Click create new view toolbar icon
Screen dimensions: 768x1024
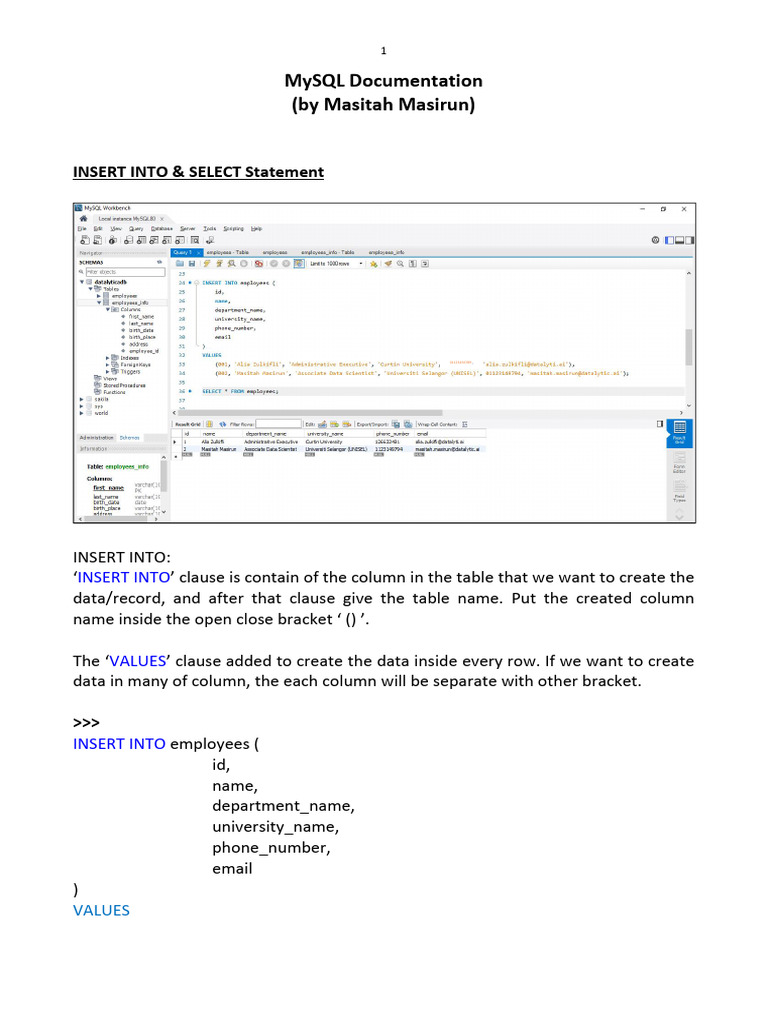tap(154, 240)
